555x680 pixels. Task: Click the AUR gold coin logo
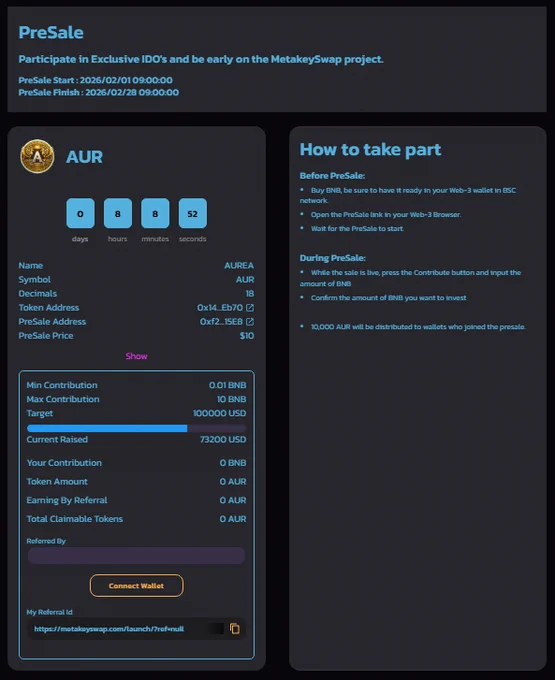pos(37,156)
